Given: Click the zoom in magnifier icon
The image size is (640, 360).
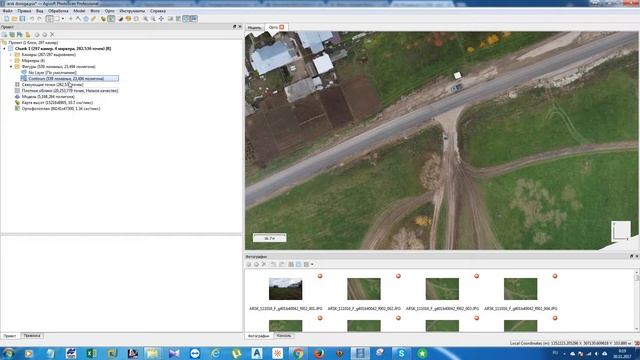Looking at the screenshot, I should coord(145,19).
